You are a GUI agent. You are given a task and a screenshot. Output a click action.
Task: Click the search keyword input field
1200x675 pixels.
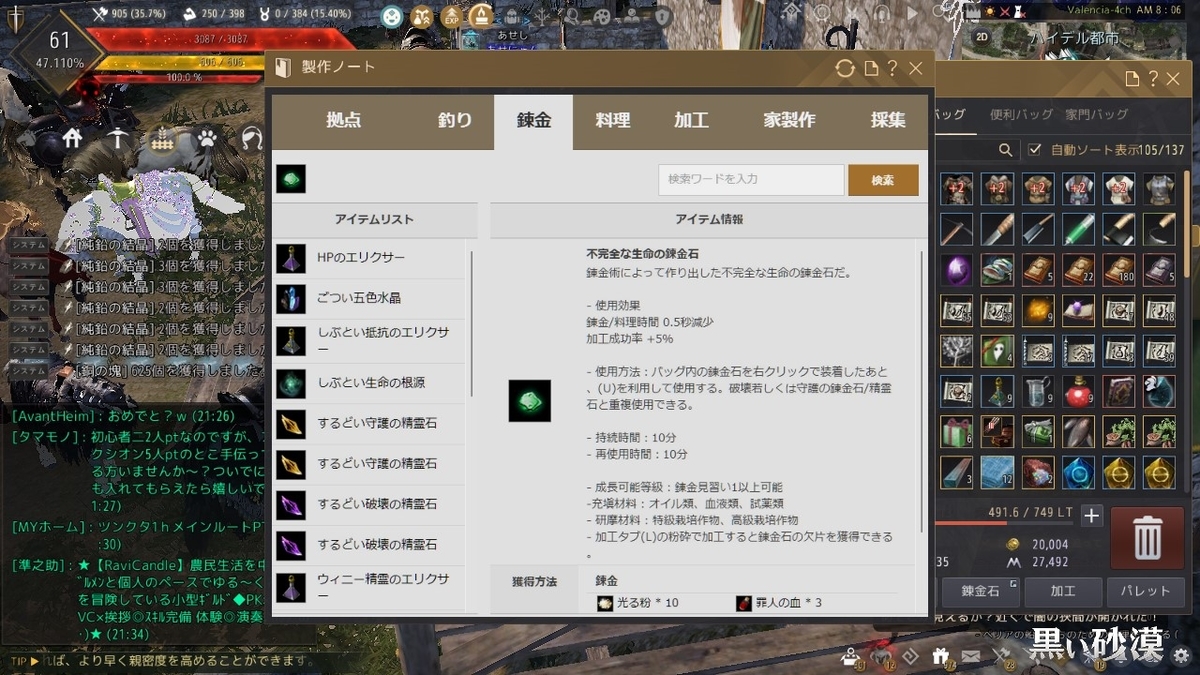750,178
